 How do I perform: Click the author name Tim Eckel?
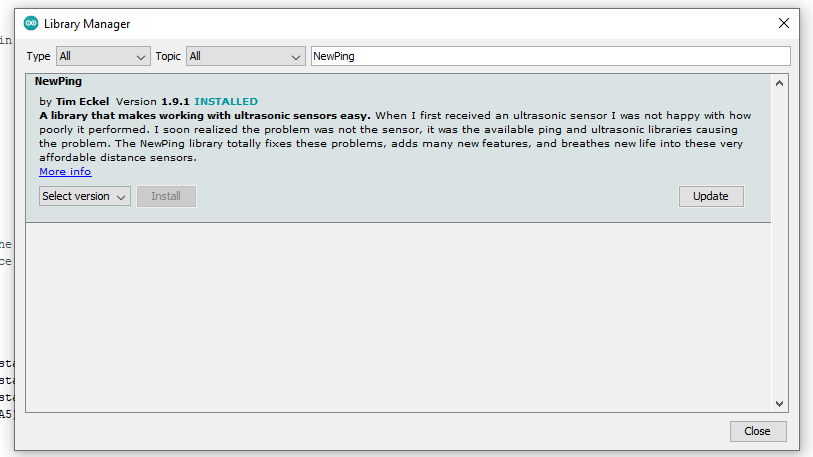(x=82, y=102)
